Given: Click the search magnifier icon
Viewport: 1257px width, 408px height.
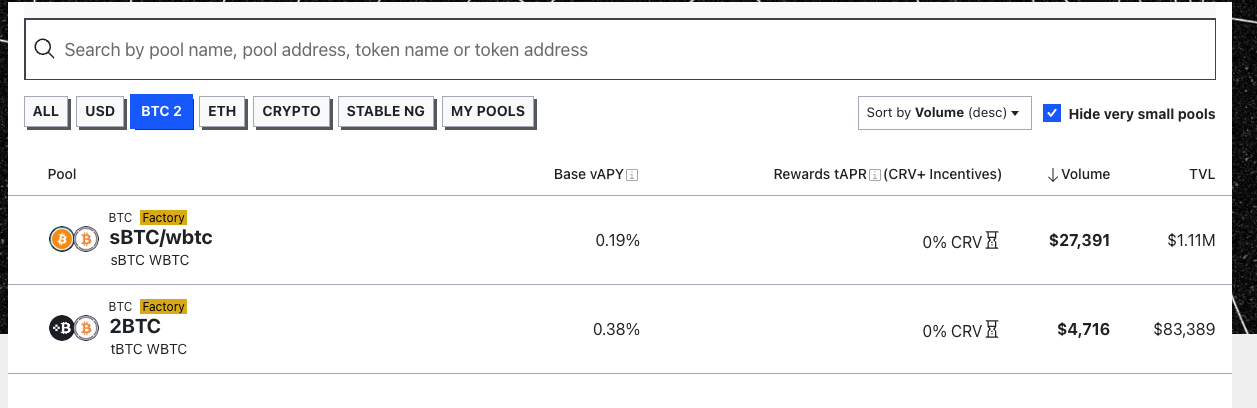Looking at the screenshot, I should pos(44,49).
